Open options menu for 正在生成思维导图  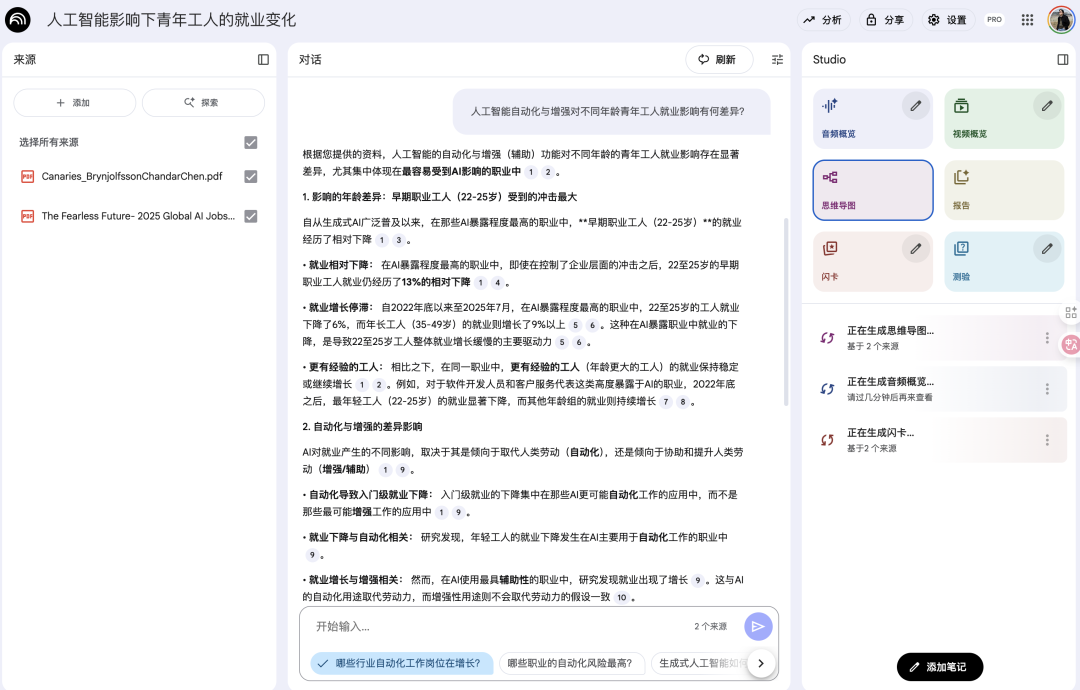coord(1047,338)
